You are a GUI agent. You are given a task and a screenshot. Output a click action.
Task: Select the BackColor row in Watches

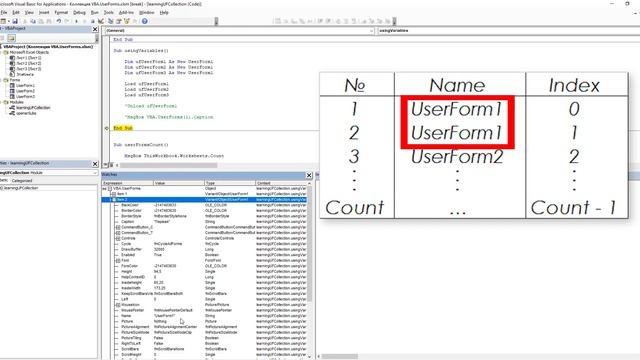[204, 205]
